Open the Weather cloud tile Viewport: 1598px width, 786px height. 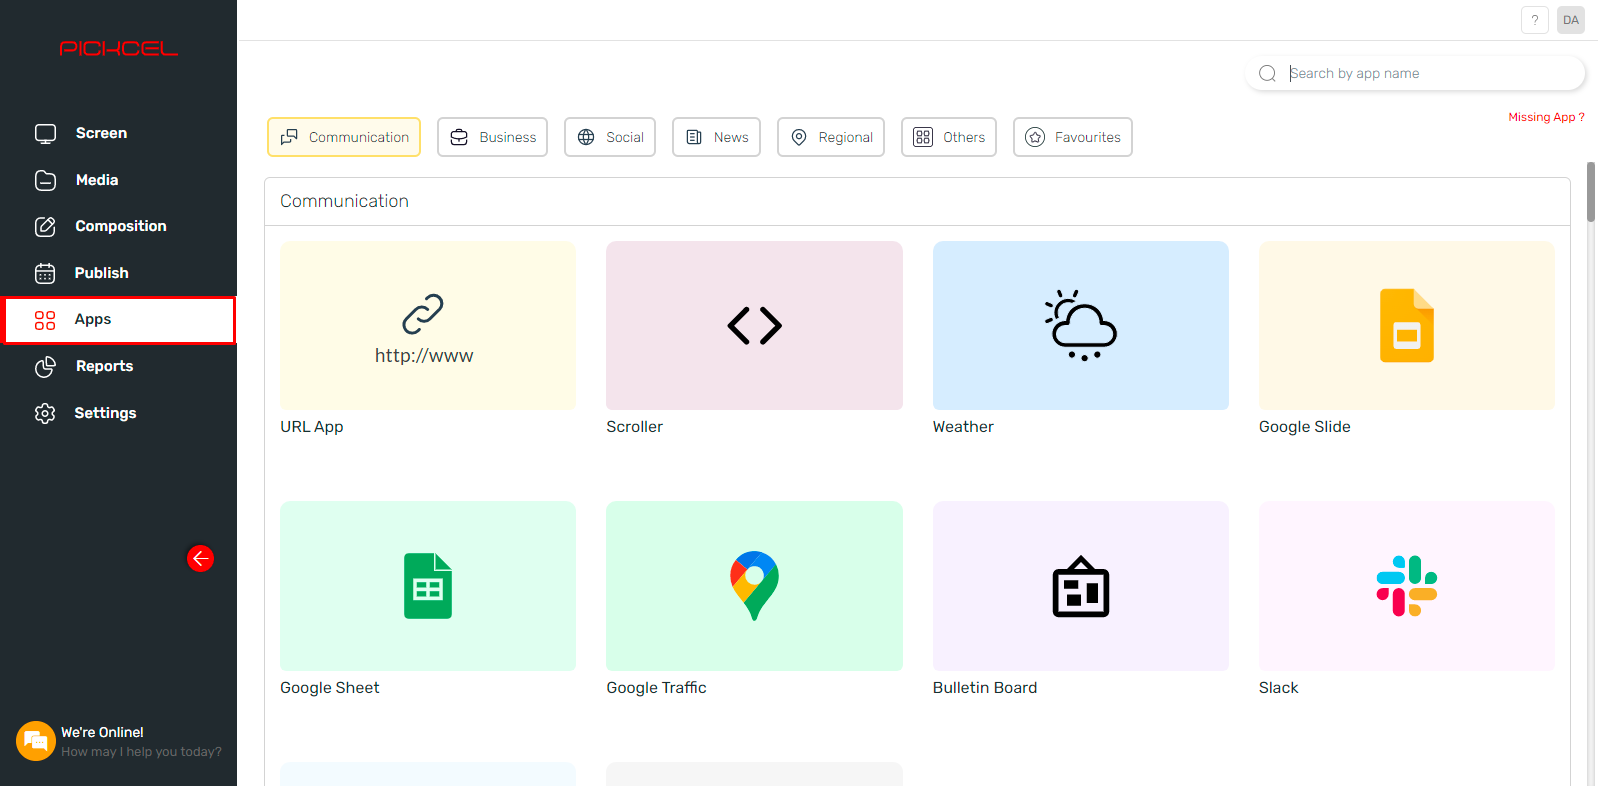(x=1080, y=325)
